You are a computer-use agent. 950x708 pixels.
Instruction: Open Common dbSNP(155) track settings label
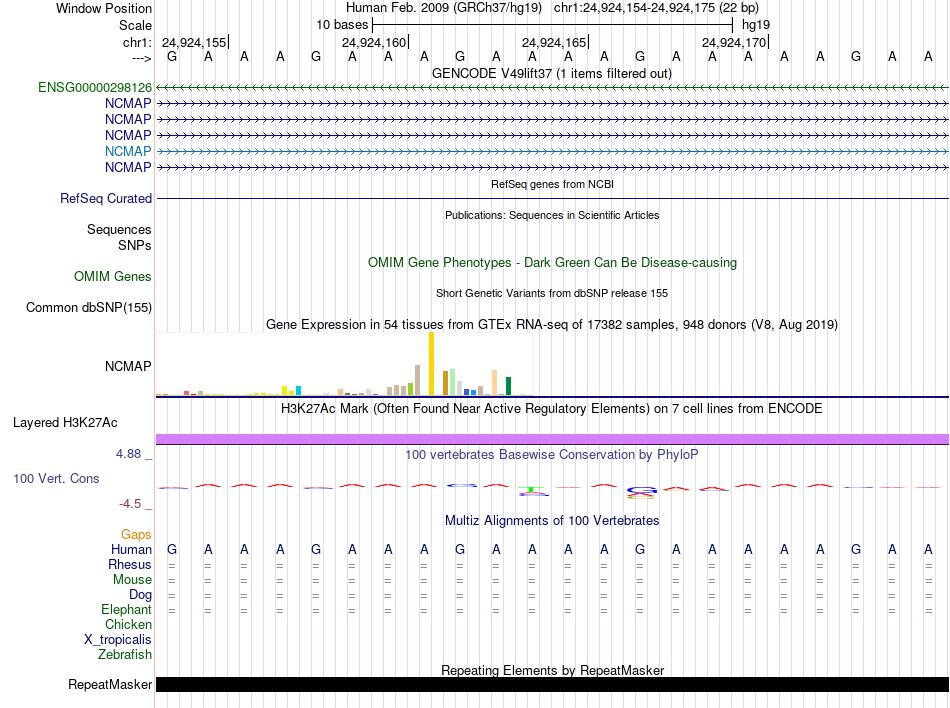click(88, 308)
